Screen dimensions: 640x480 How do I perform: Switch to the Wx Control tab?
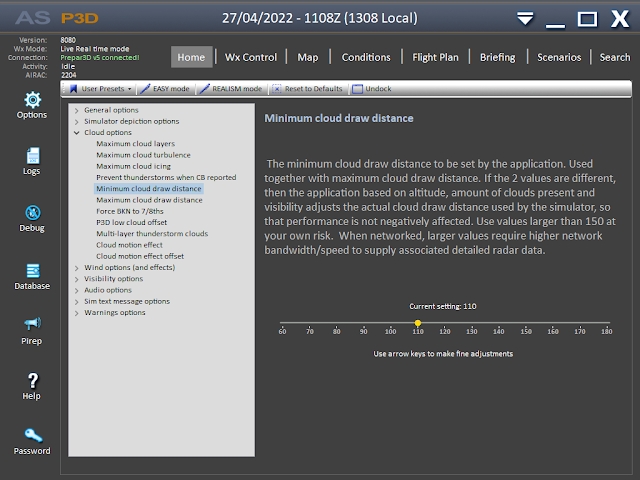pyautogui.click(x=251, y=58)
